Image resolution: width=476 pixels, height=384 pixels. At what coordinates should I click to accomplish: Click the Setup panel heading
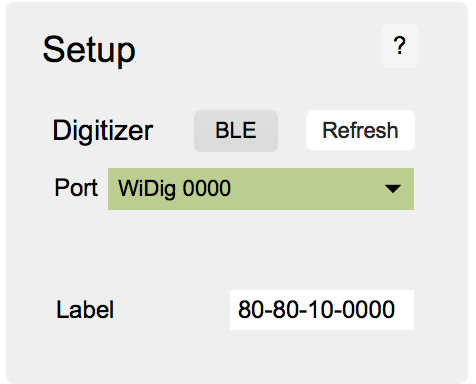(89, 51)
